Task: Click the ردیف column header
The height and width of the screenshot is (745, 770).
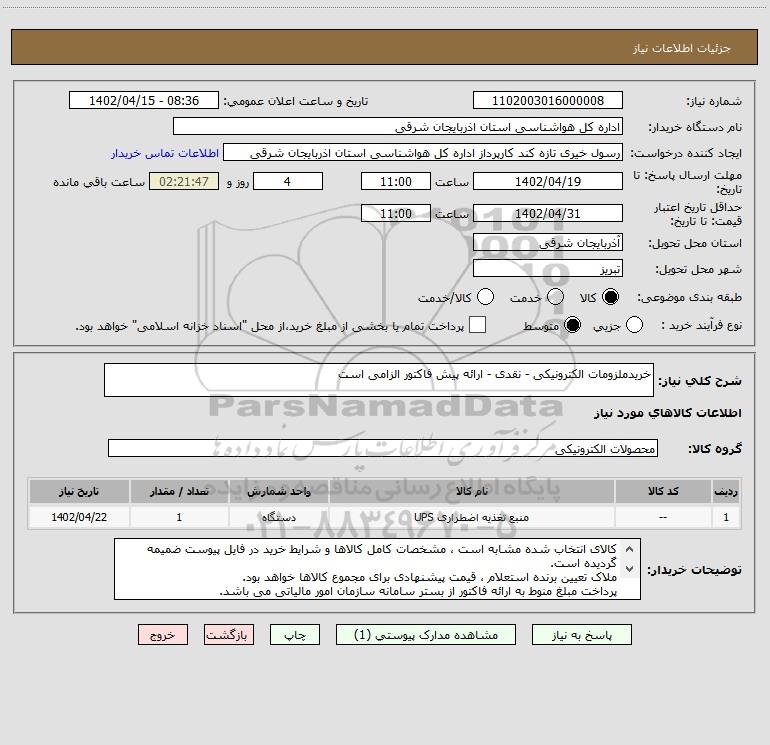Action: pos(726,491)
